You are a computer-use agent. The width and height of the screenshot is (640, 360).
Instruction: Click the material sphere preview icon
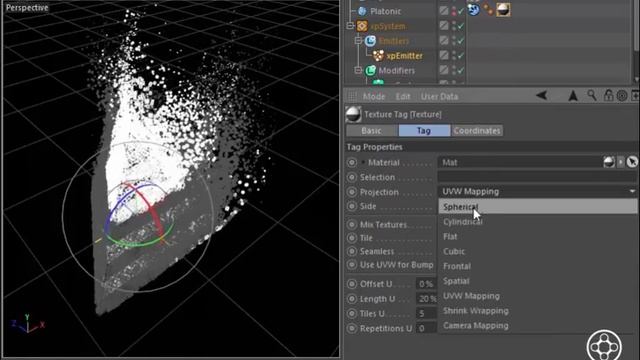coord(609,162)
